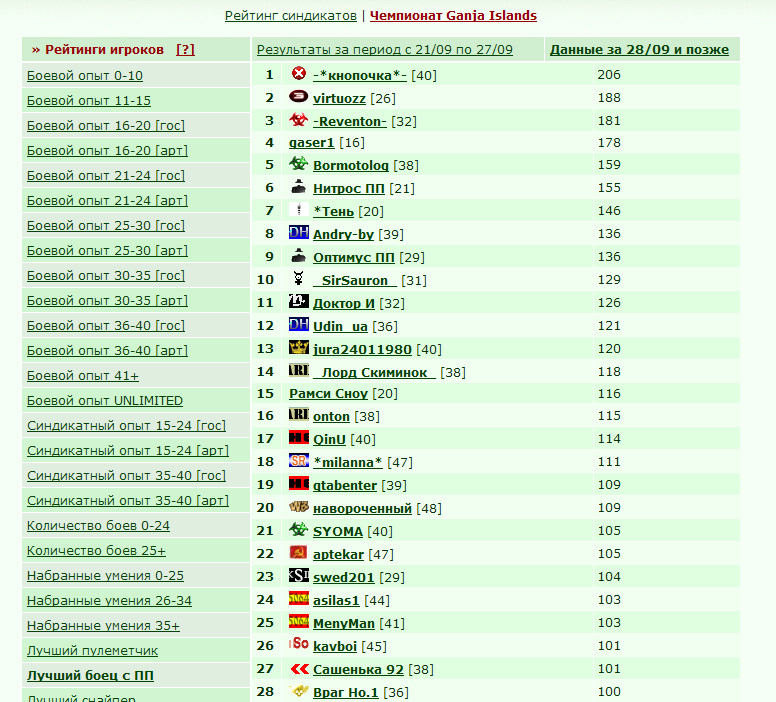776x702 pixels.
Task: Click the red syndicate icon next to gtabenter
Action: click(x=298, y=483)
